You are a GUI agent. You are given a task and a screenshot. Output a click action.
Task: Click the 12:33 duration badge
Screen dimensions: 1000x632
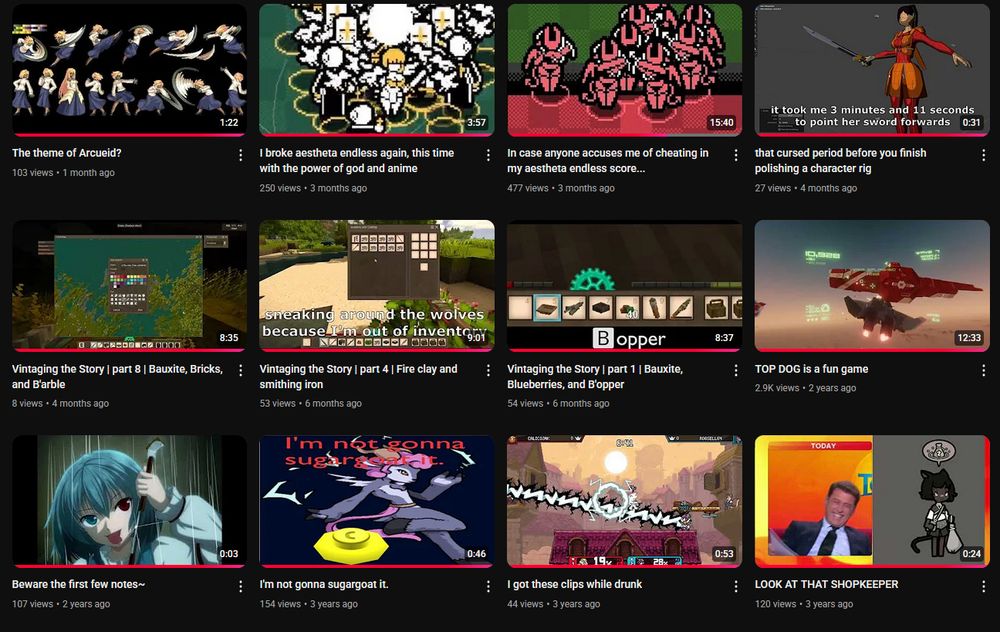pyautogui.click(x=969, y=338)
